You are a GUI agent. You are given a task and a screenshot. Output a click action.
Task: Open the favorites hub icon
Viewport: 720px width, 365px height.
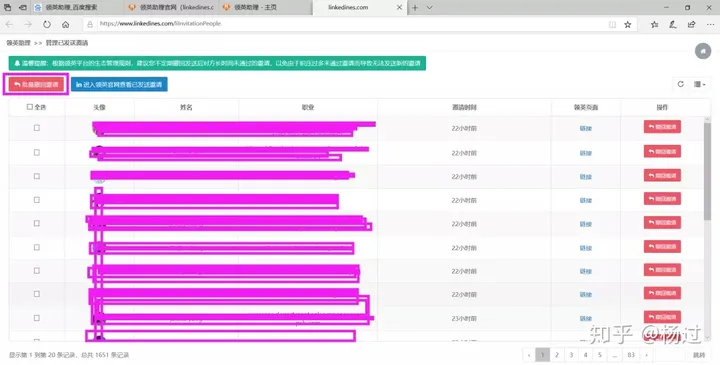(x=654, y=24)
